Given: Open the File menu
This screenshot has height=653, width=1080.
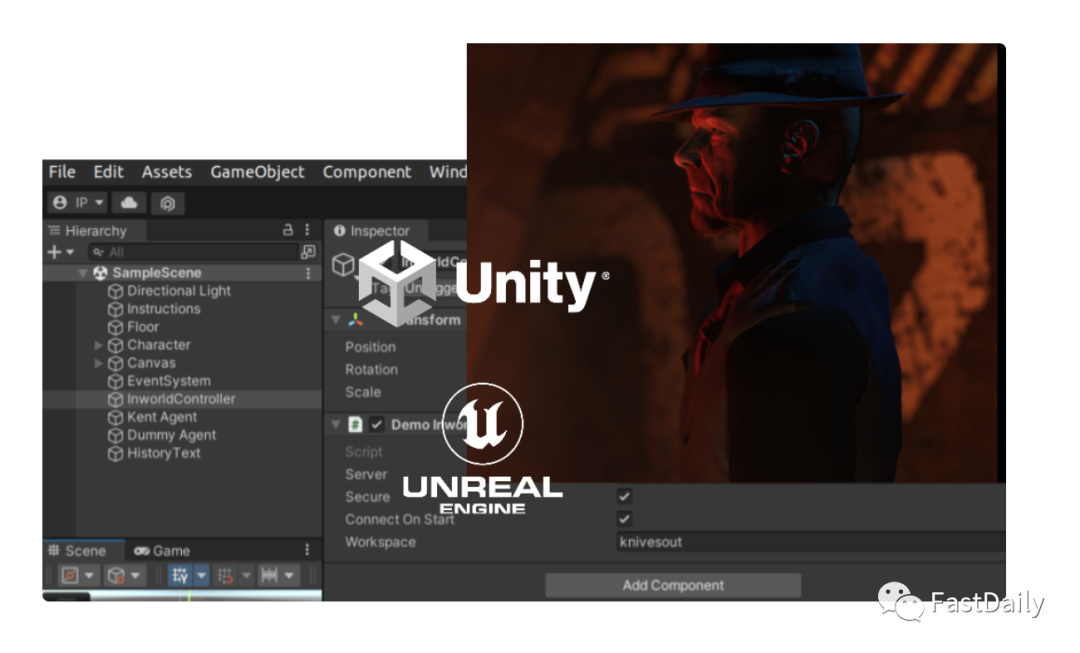Looking at the screenshot, I should click(x=62, y=172).
